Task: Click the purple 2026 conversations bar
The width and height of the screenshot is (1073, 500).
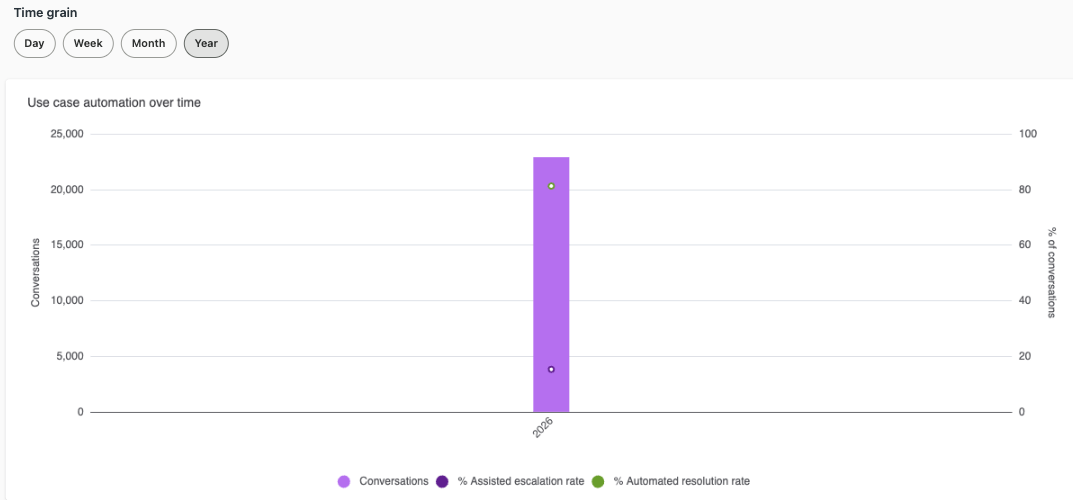Action: pyautogui.click(x=551, y=285)
